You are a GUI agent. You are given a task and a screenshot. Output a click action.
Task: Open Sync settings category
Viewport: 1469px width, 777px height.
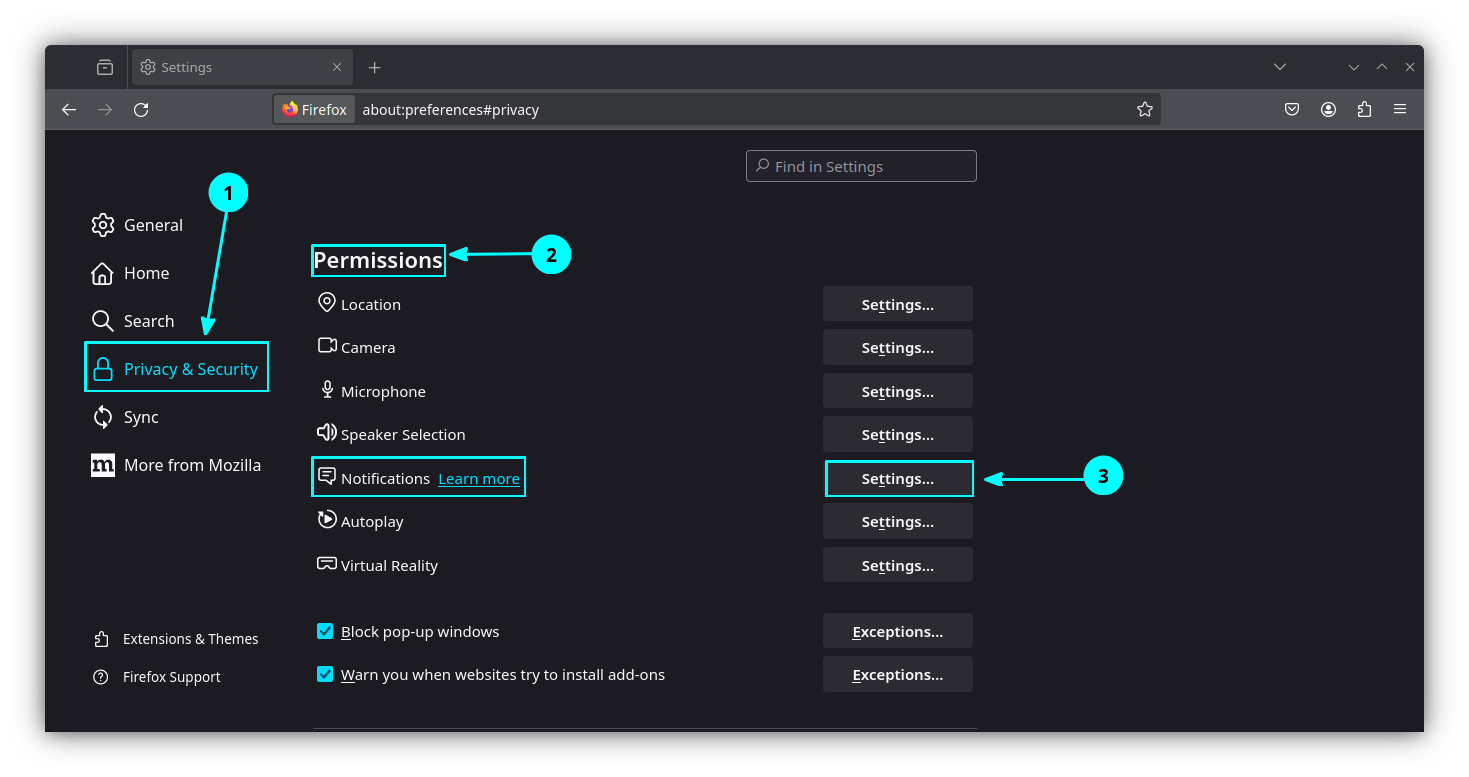125,417
